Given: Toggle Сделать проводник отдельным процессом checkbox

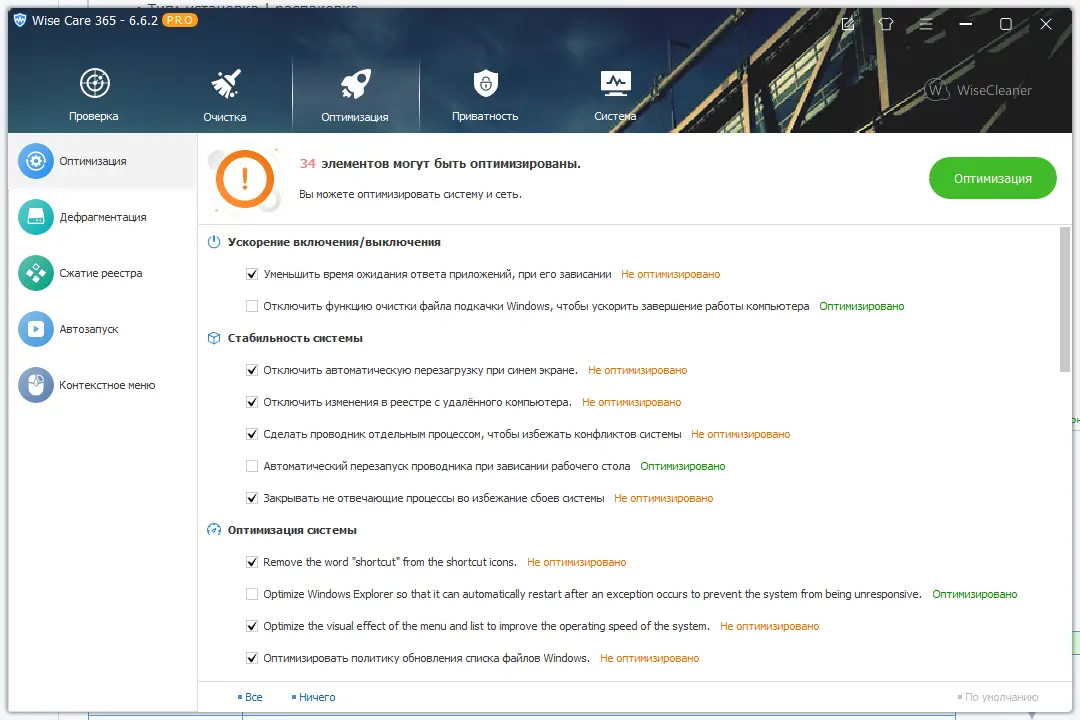Looking at the screenshot, I should (x=252, y=434).
